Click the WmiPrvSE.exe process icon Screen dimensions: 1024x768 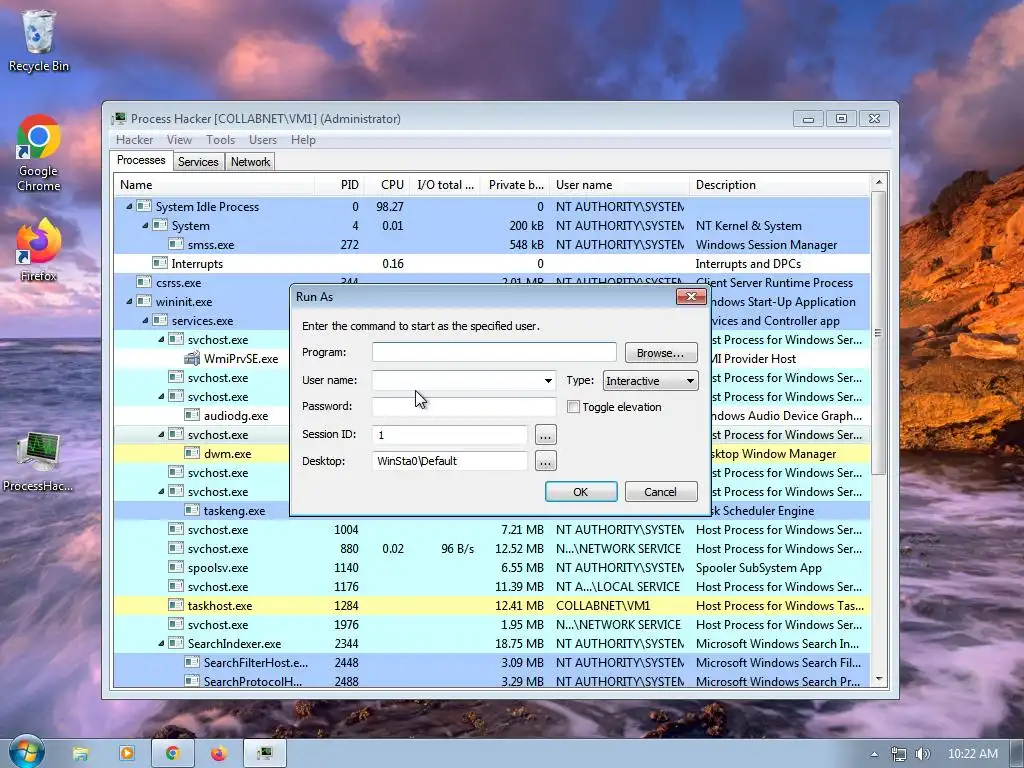192,359
